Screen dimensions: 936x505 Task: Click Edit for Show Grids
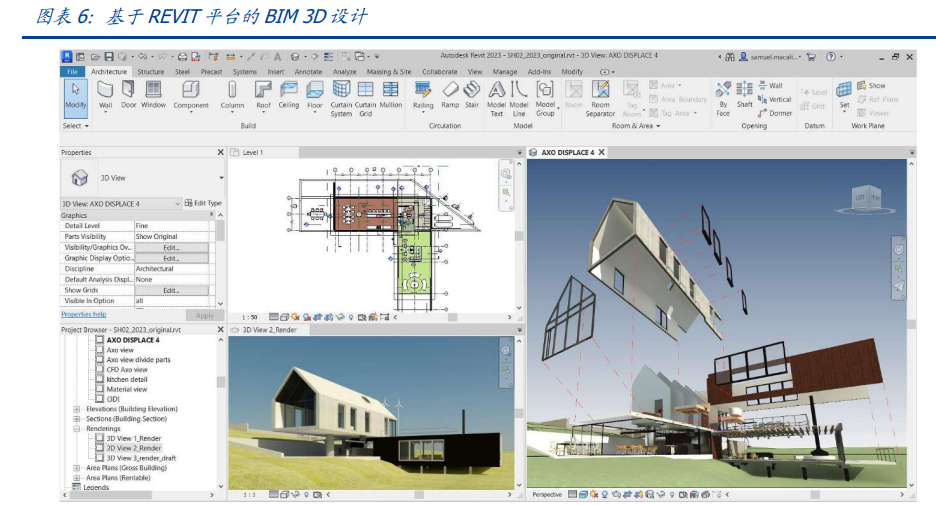click(x=171, y=291)
